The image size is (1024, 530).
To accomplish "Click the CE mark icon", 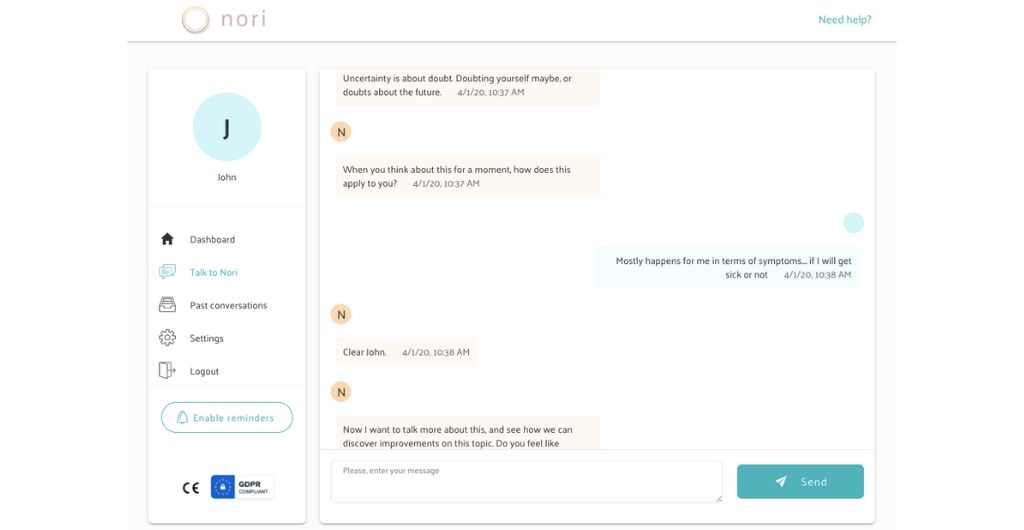I will (x=190, y=488).
